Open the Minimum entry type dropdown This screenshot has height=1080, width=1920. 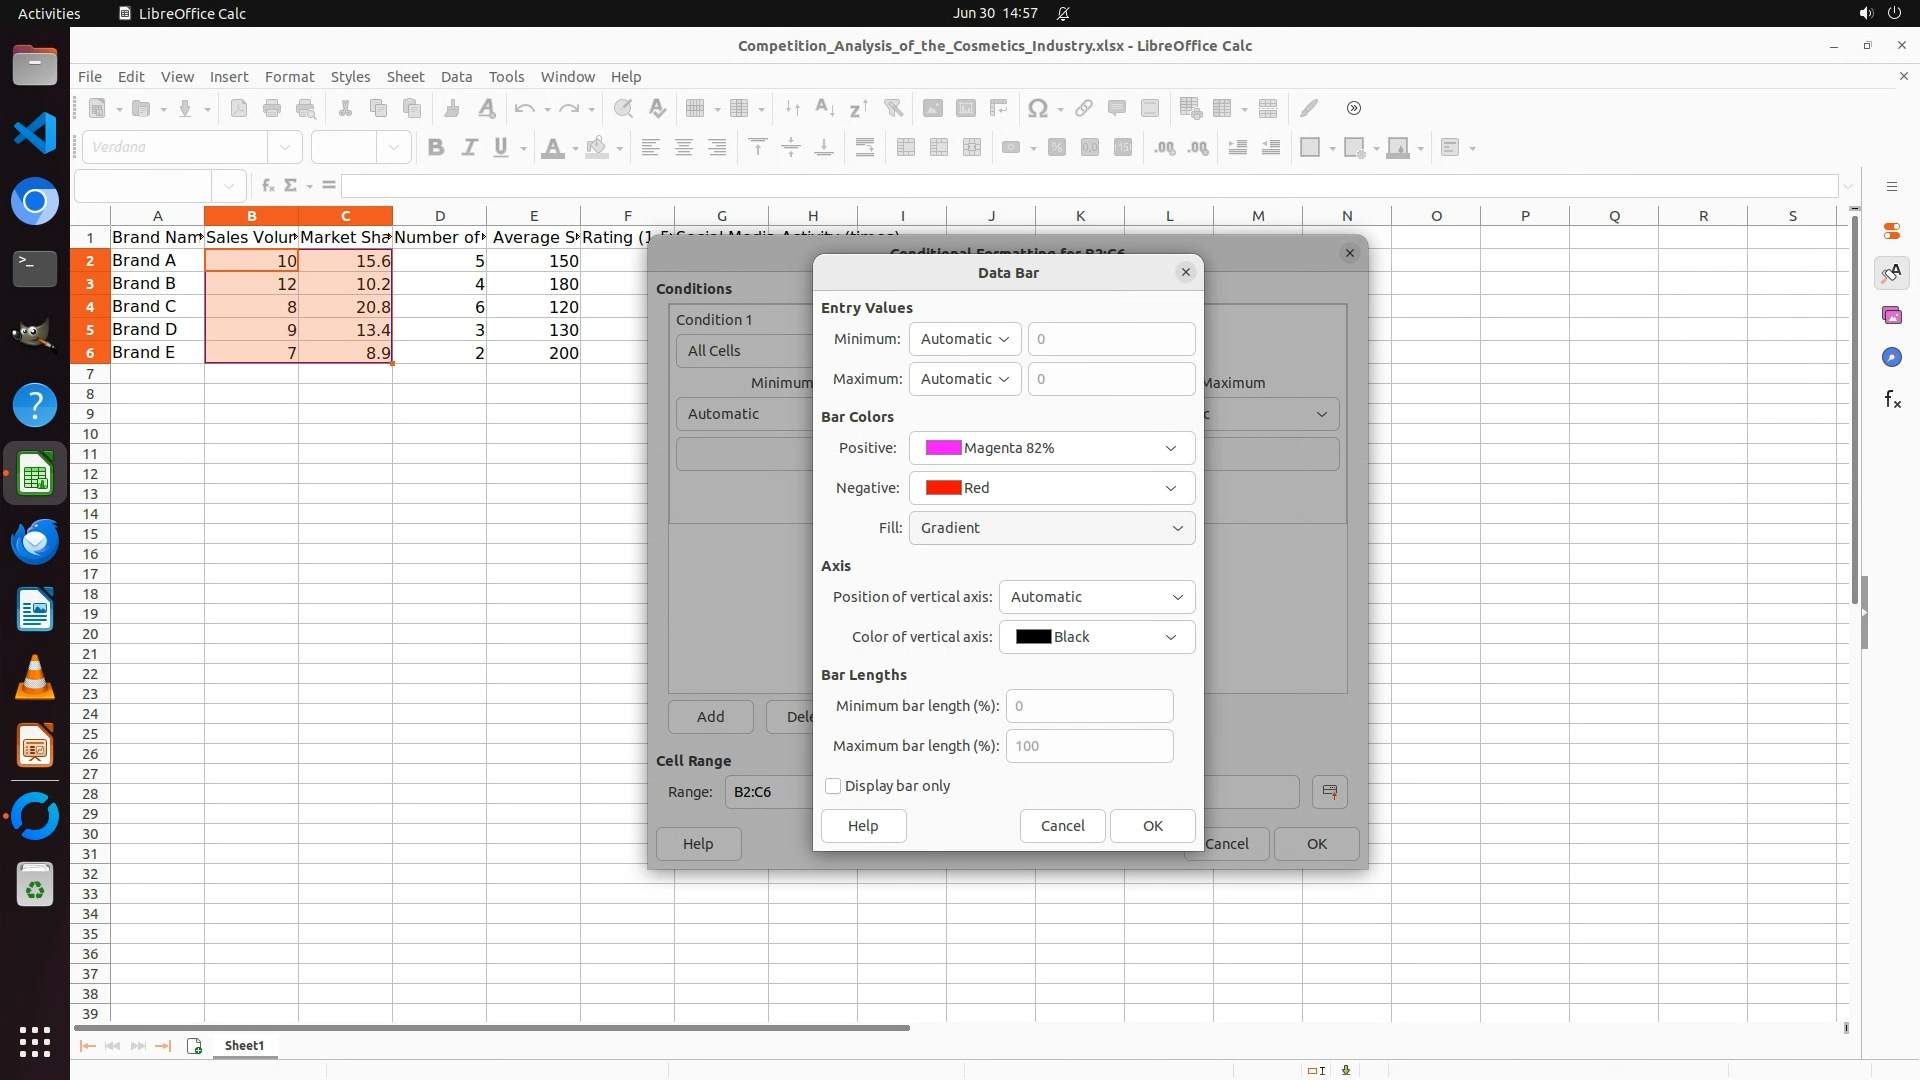point(964,339)
